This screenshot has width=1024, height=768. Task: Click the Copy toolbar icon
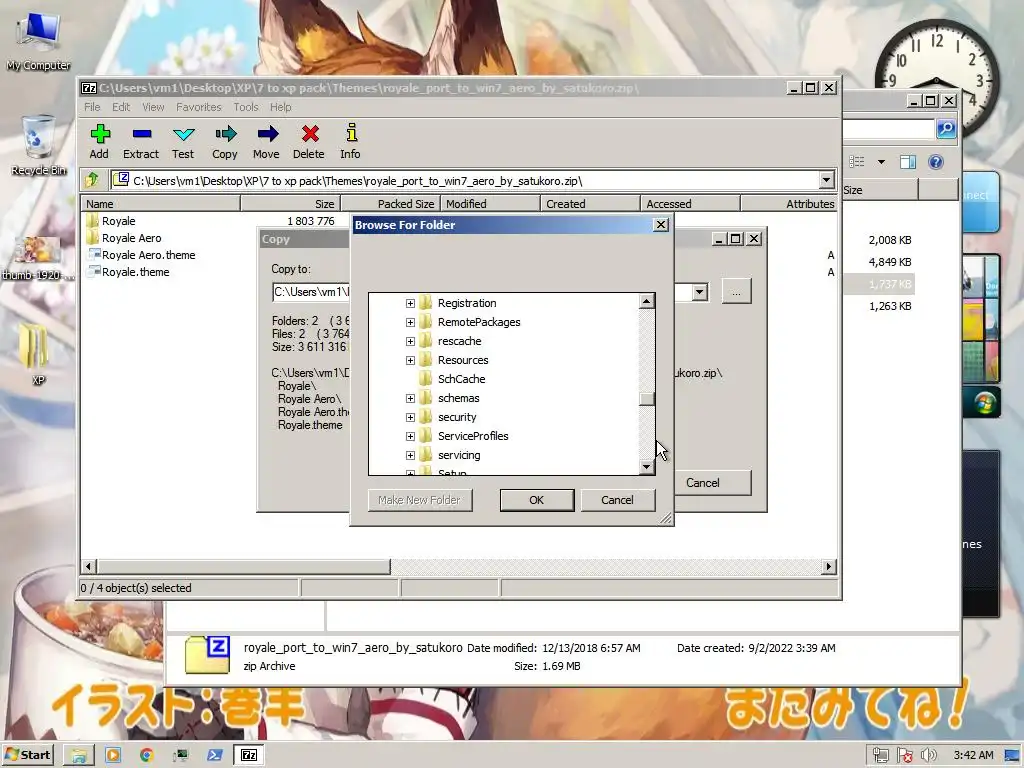pyautogui.click(x=225, y=141)
